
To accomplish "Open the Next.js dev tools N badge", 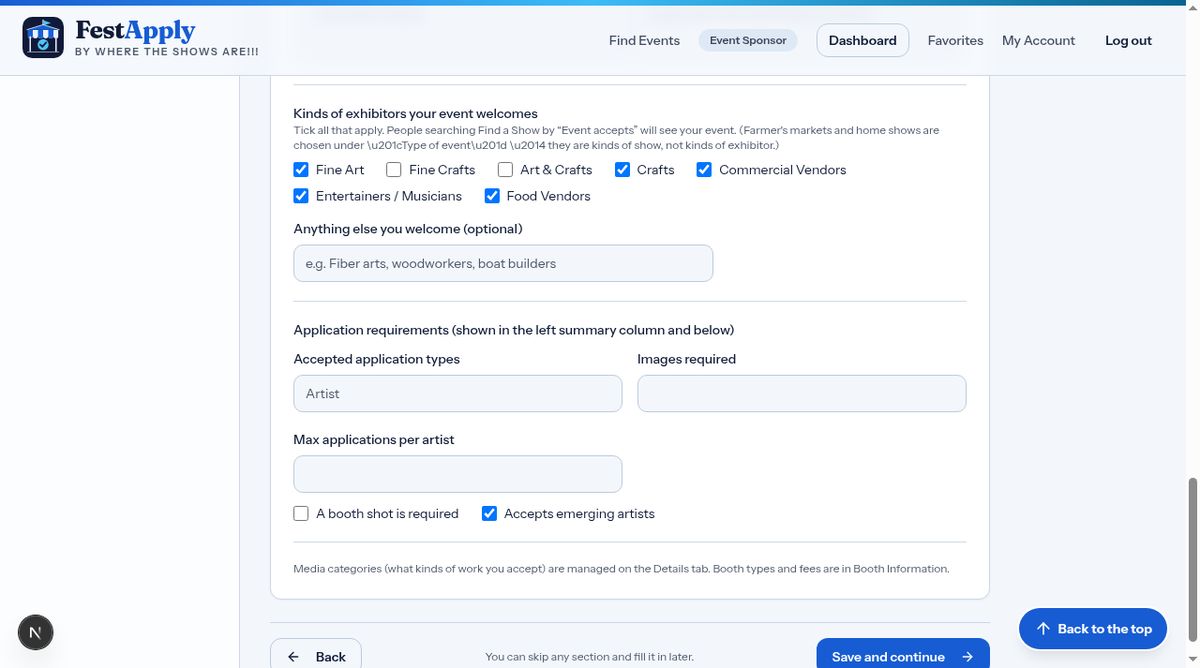I will click(x=36, y=632).
